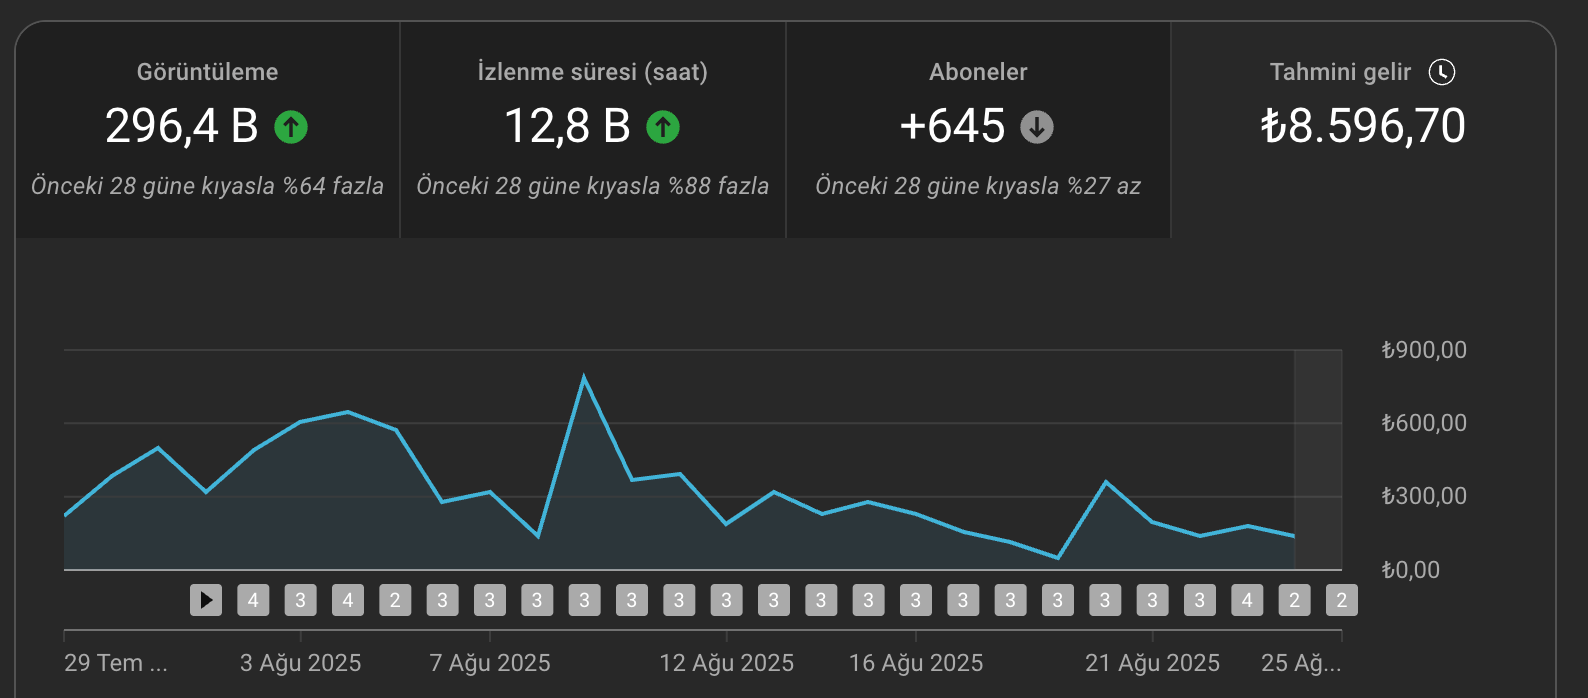Click the video badge under the 3 Ağu 2025 tick
The height and width of the screenshot is (698, 1588).
coord(300,600)
